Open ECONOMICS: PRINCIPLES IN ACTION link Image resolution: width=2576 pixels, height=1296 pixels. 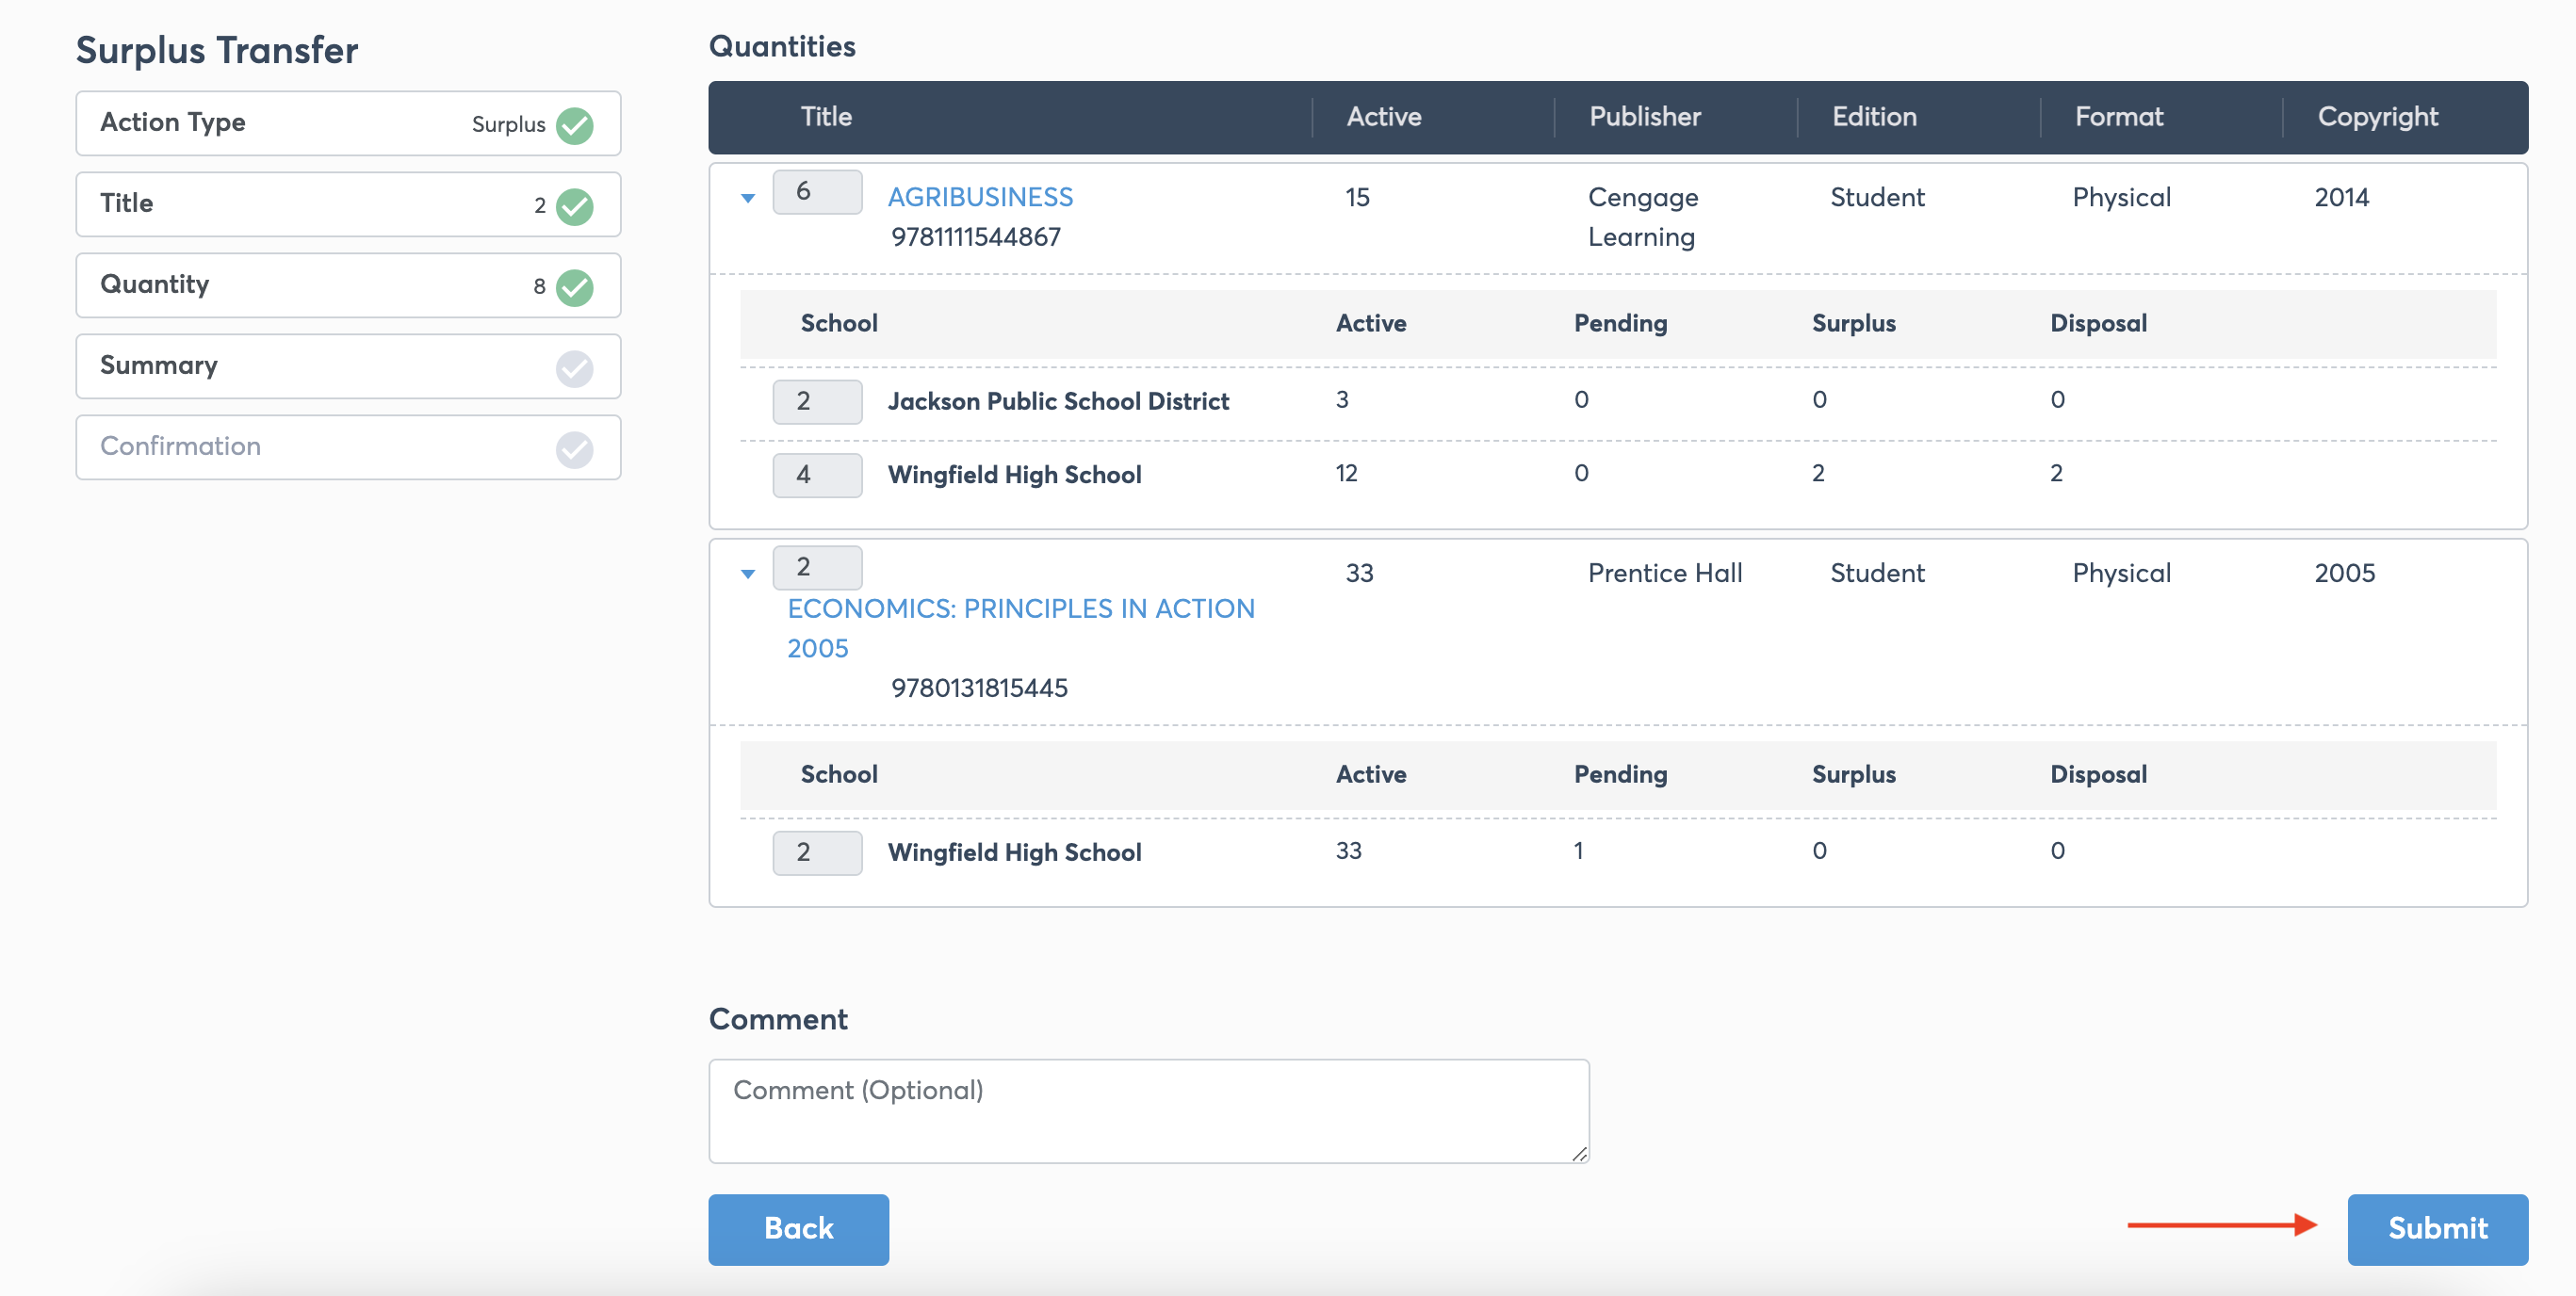pos(1020,609)
